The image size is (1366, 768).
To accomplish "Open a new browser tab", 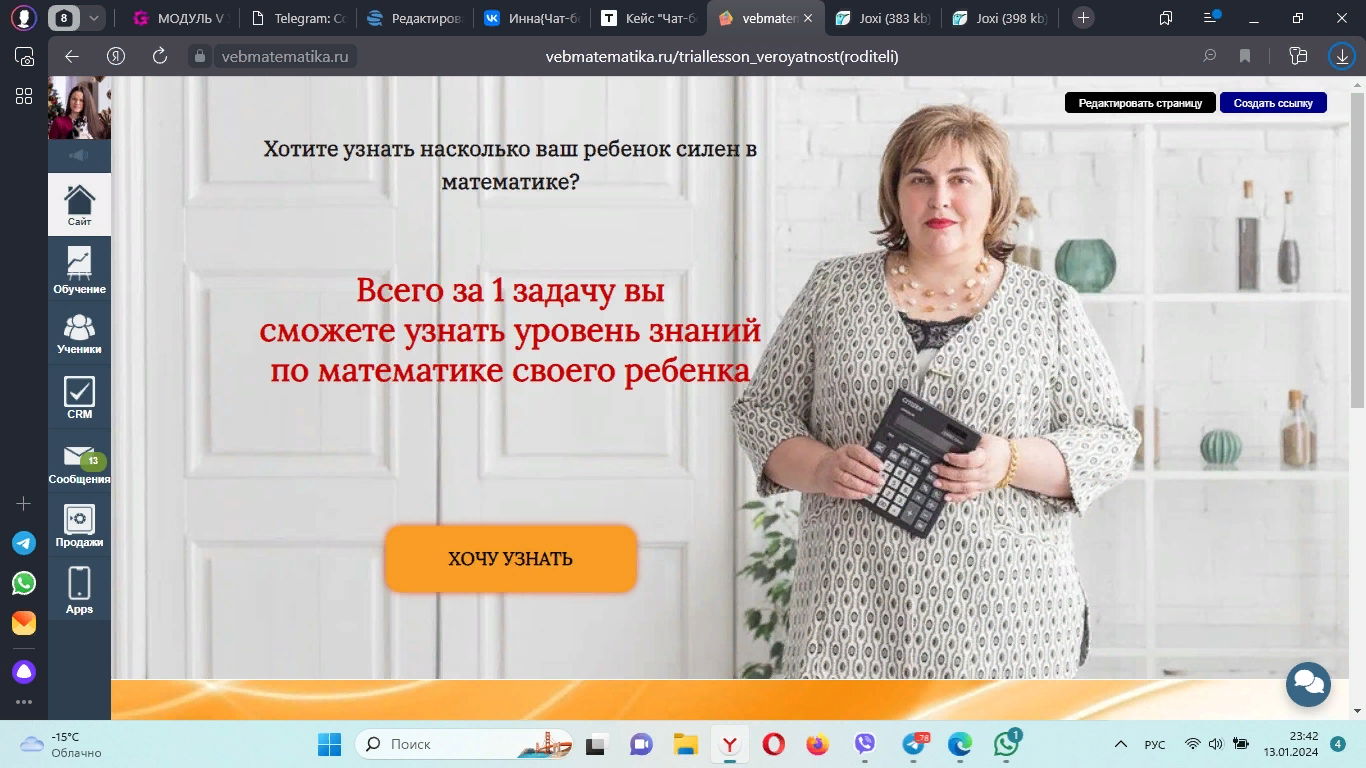I will coord(1083,18).
